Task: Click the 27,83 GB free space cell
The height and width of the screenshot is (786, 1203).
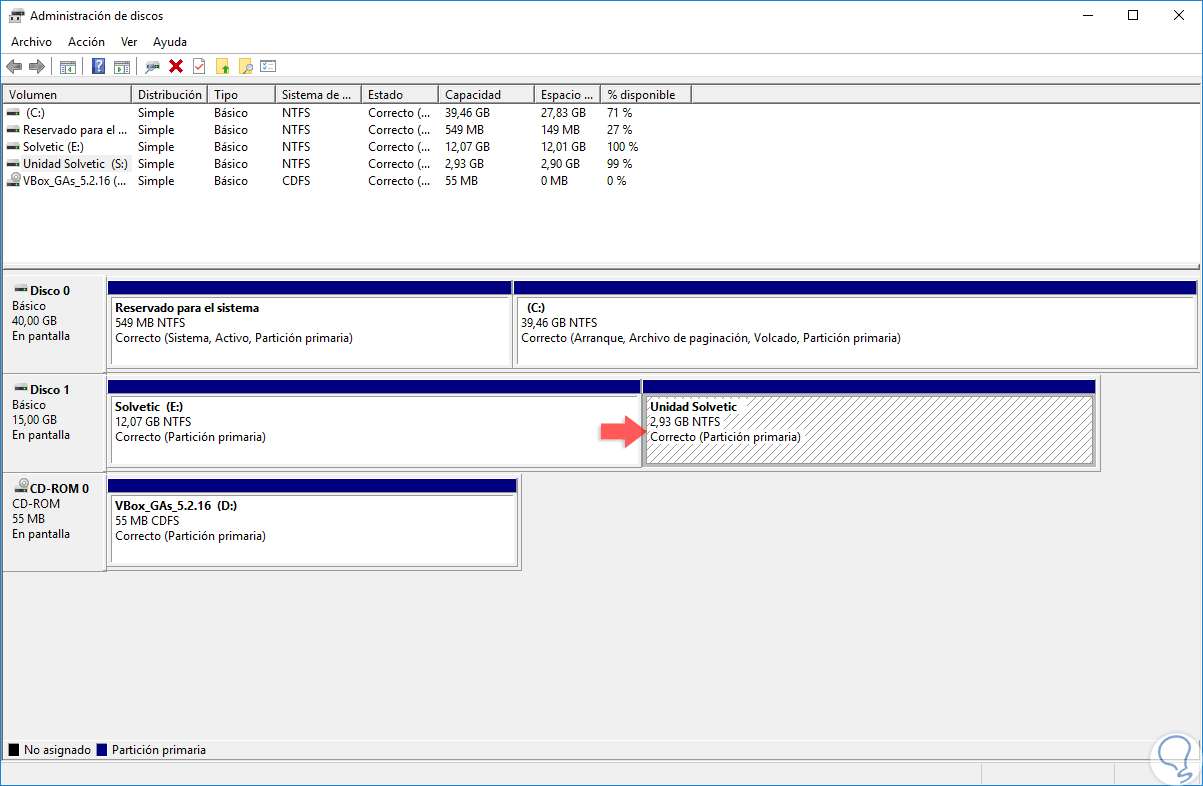Action: (563, 113)
